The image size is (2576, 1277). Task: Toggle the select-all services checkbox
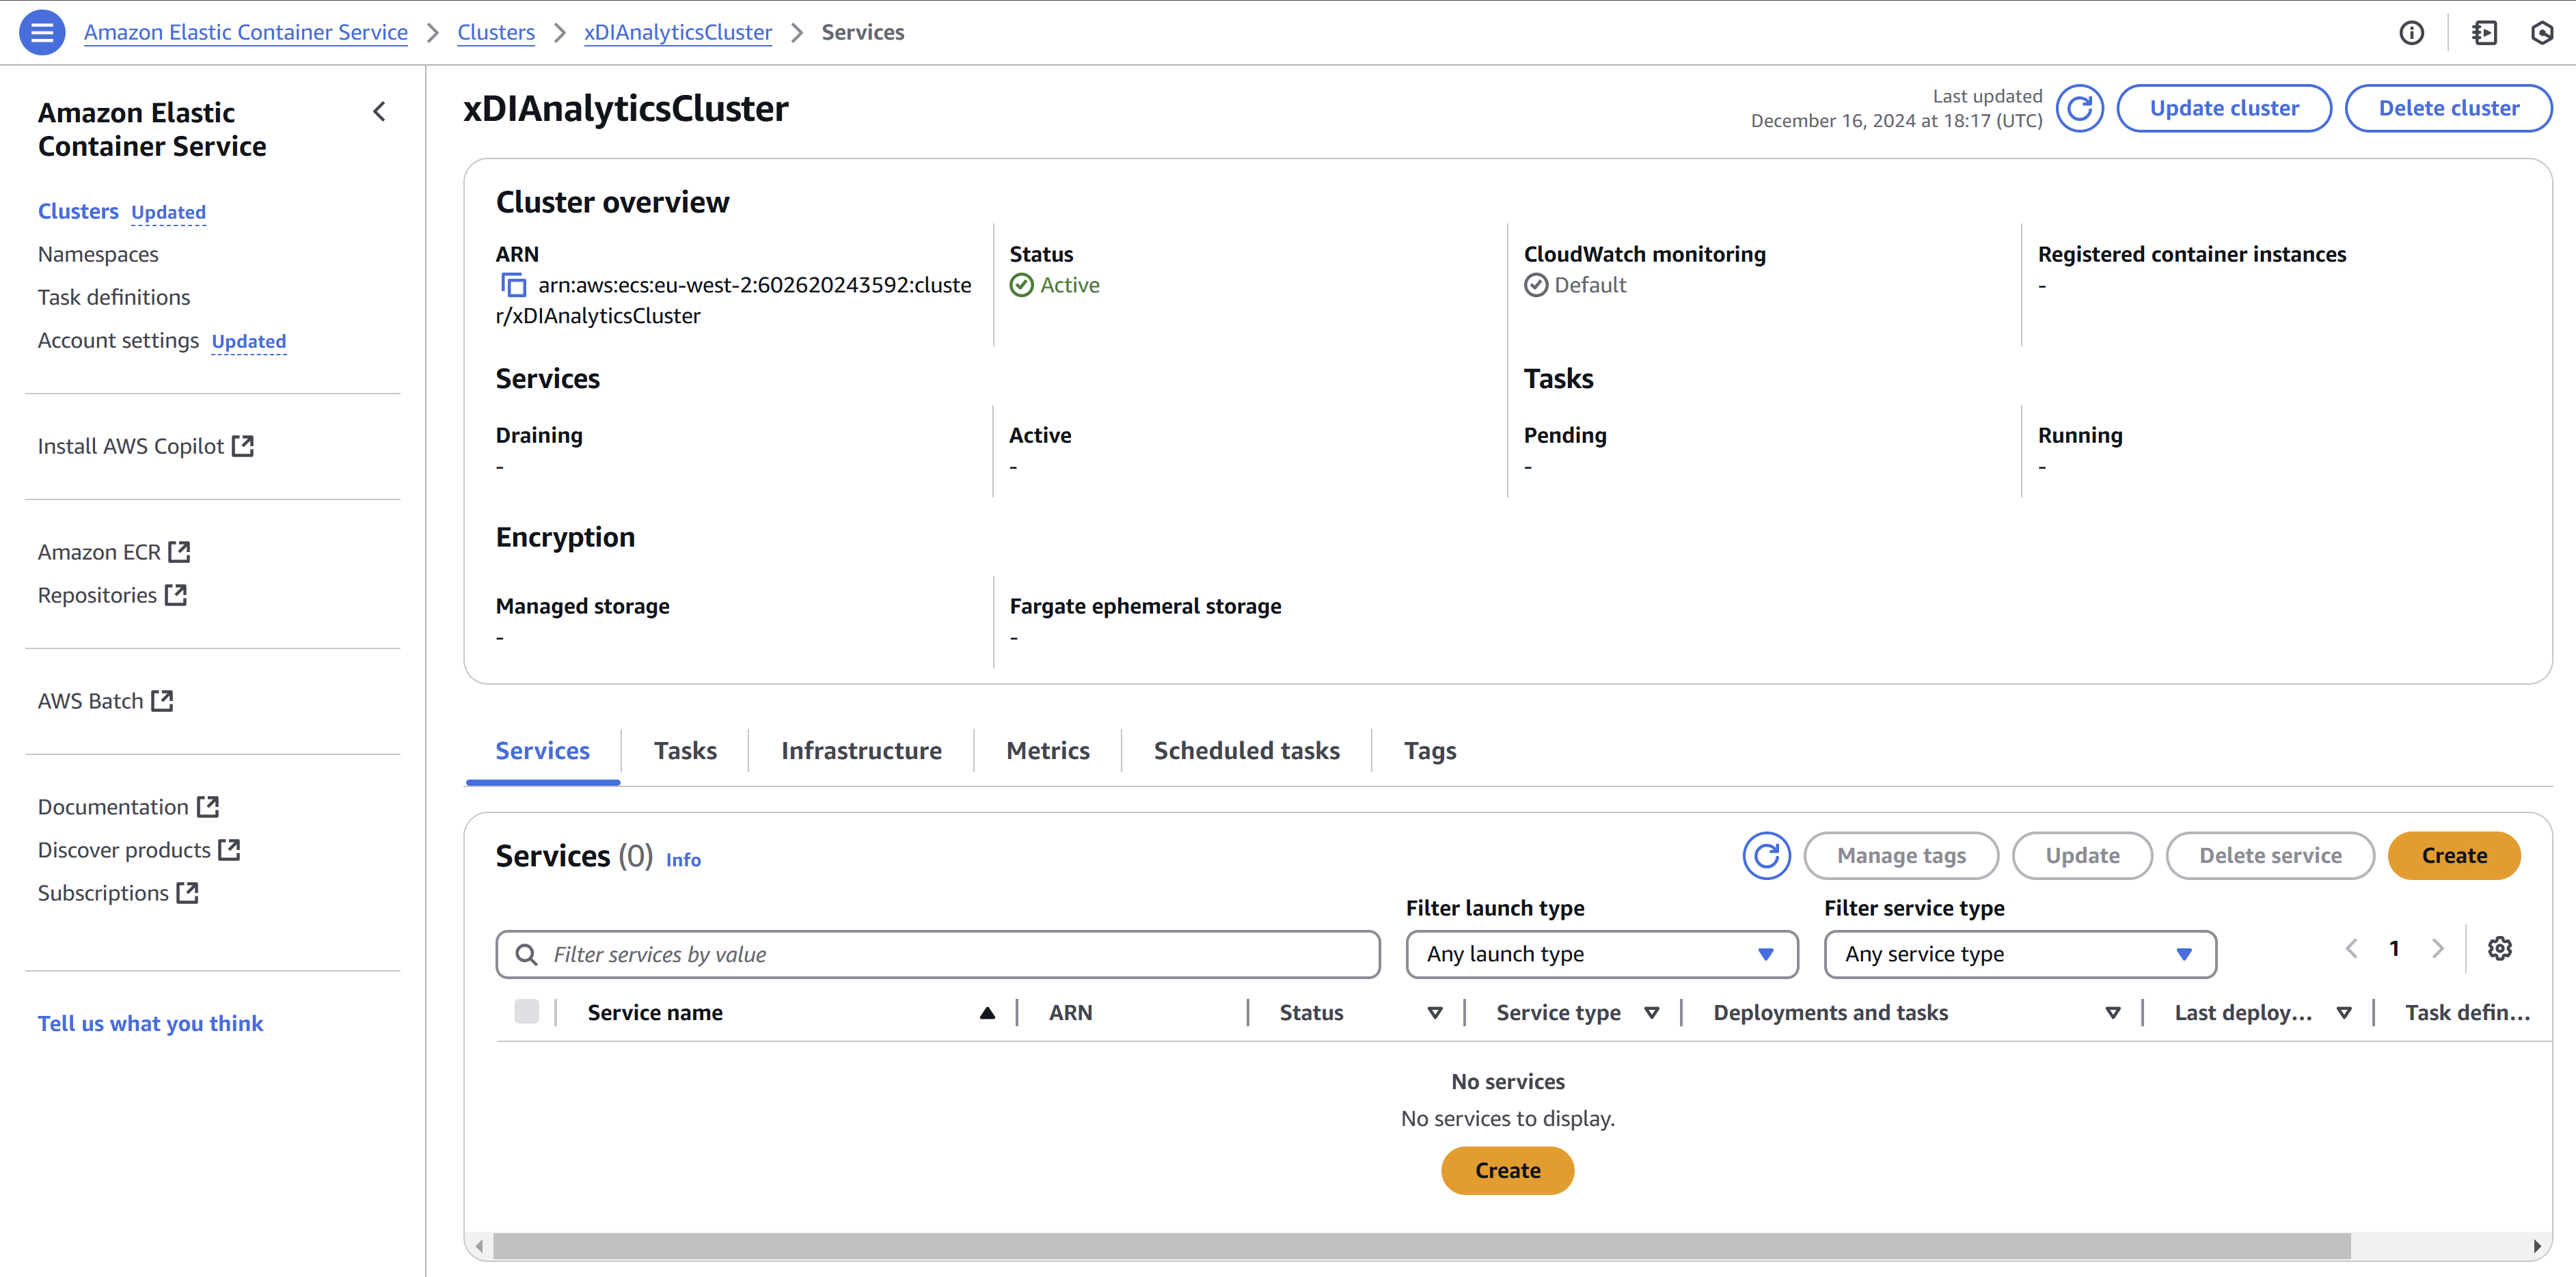coord(526,1012)
